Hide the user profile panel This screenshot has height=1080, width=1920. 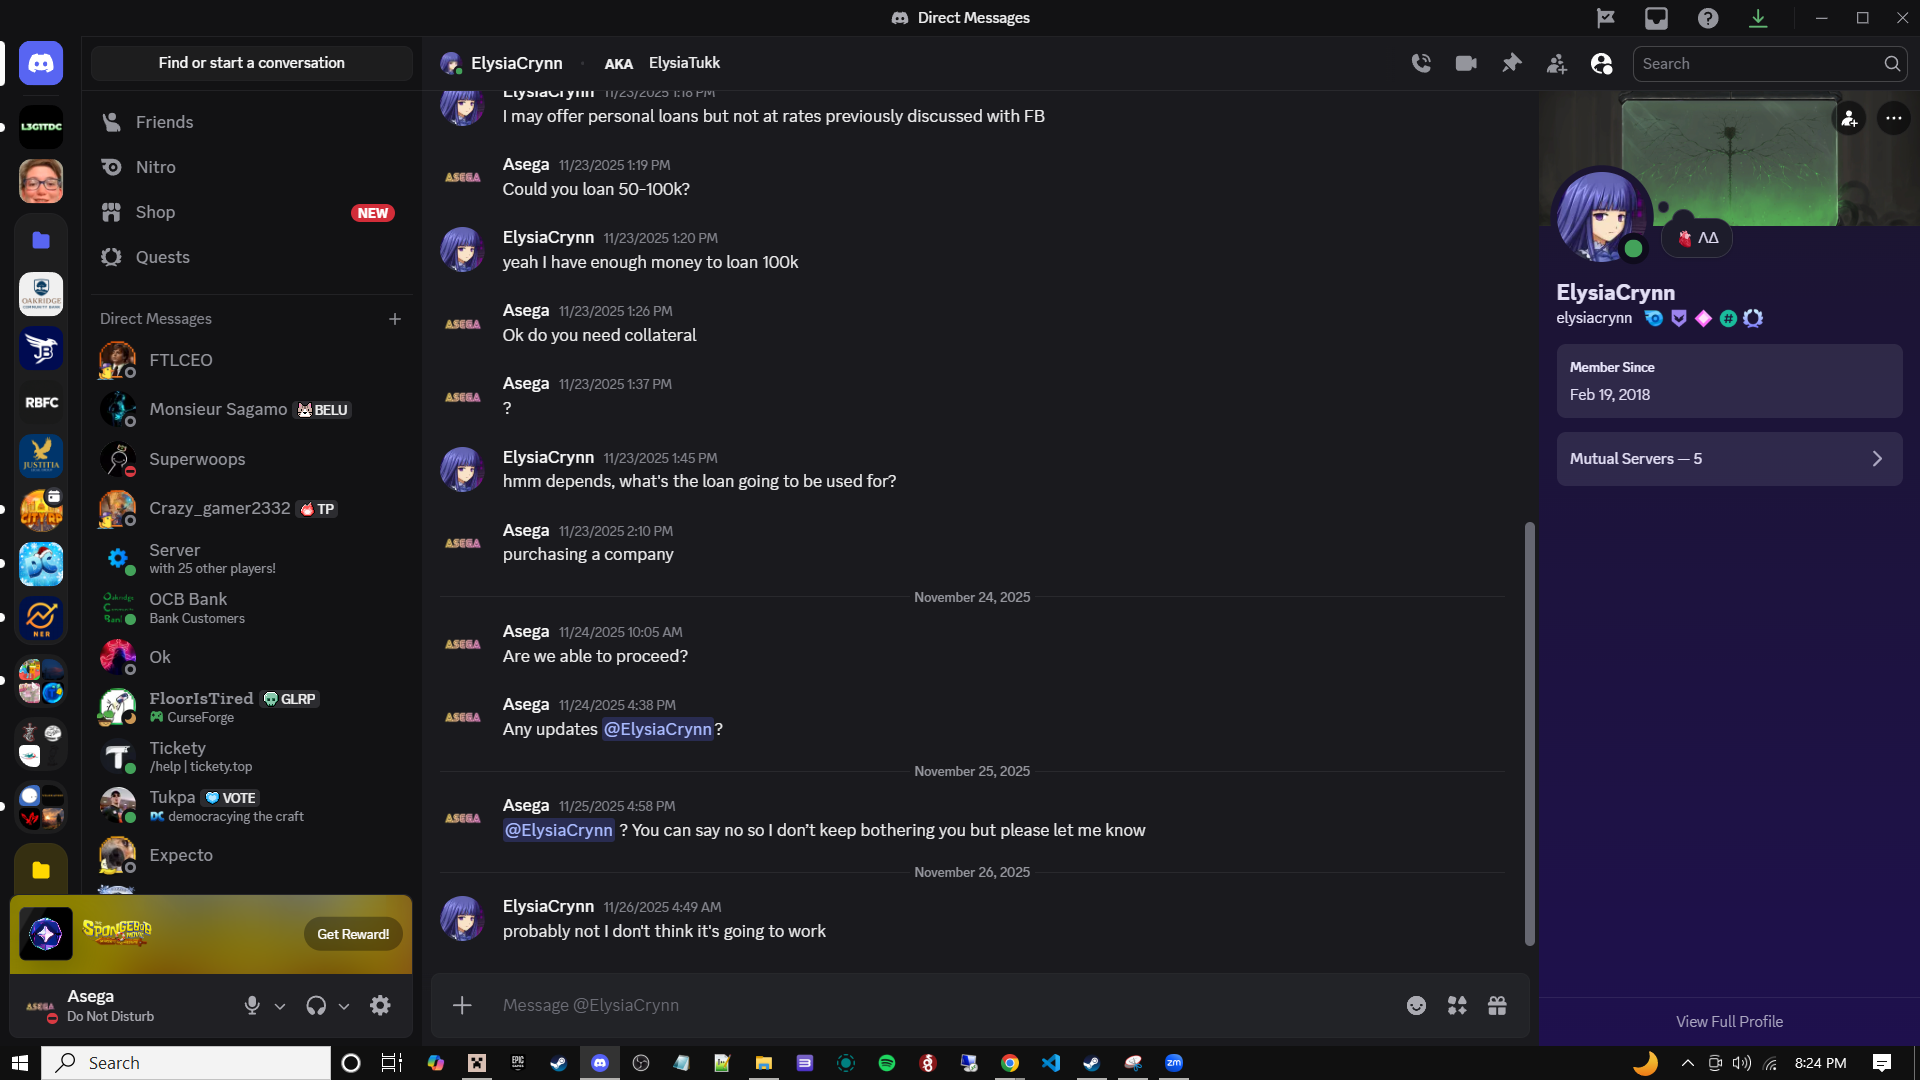coord(1601,64)
